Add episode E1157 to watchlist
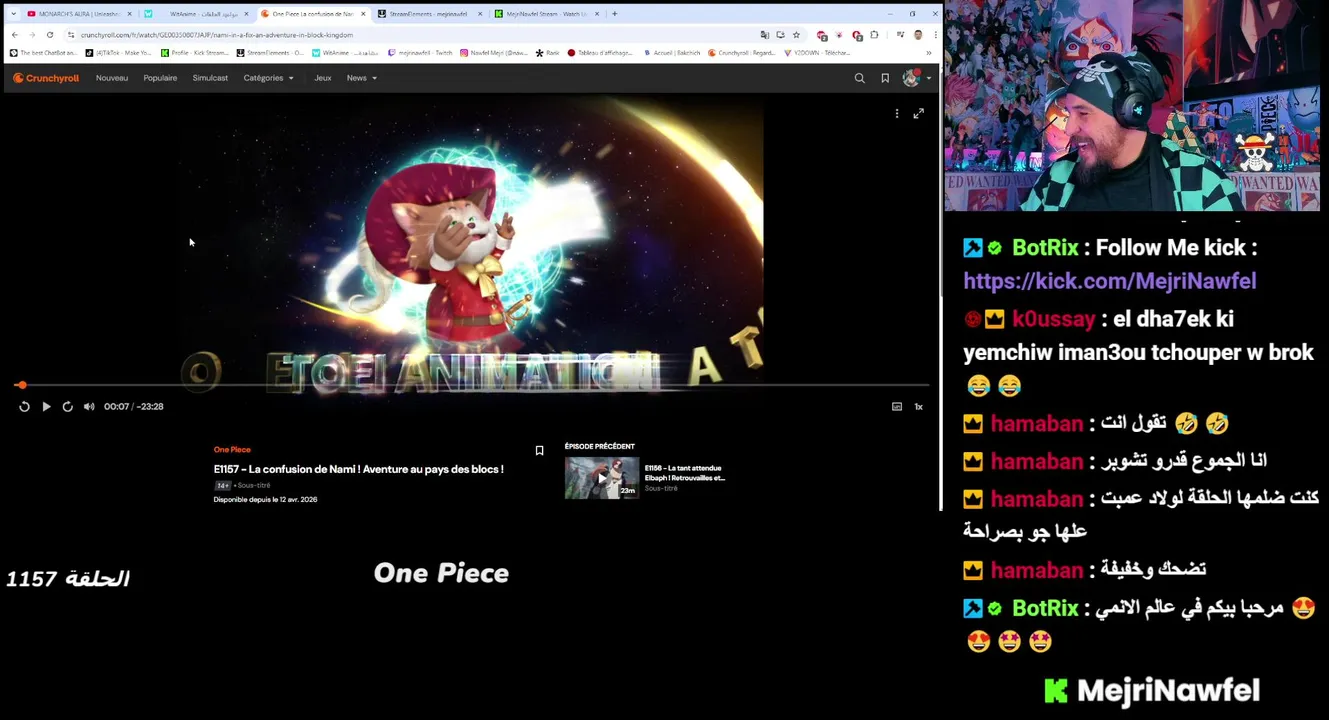 click(x=539, y=451)
